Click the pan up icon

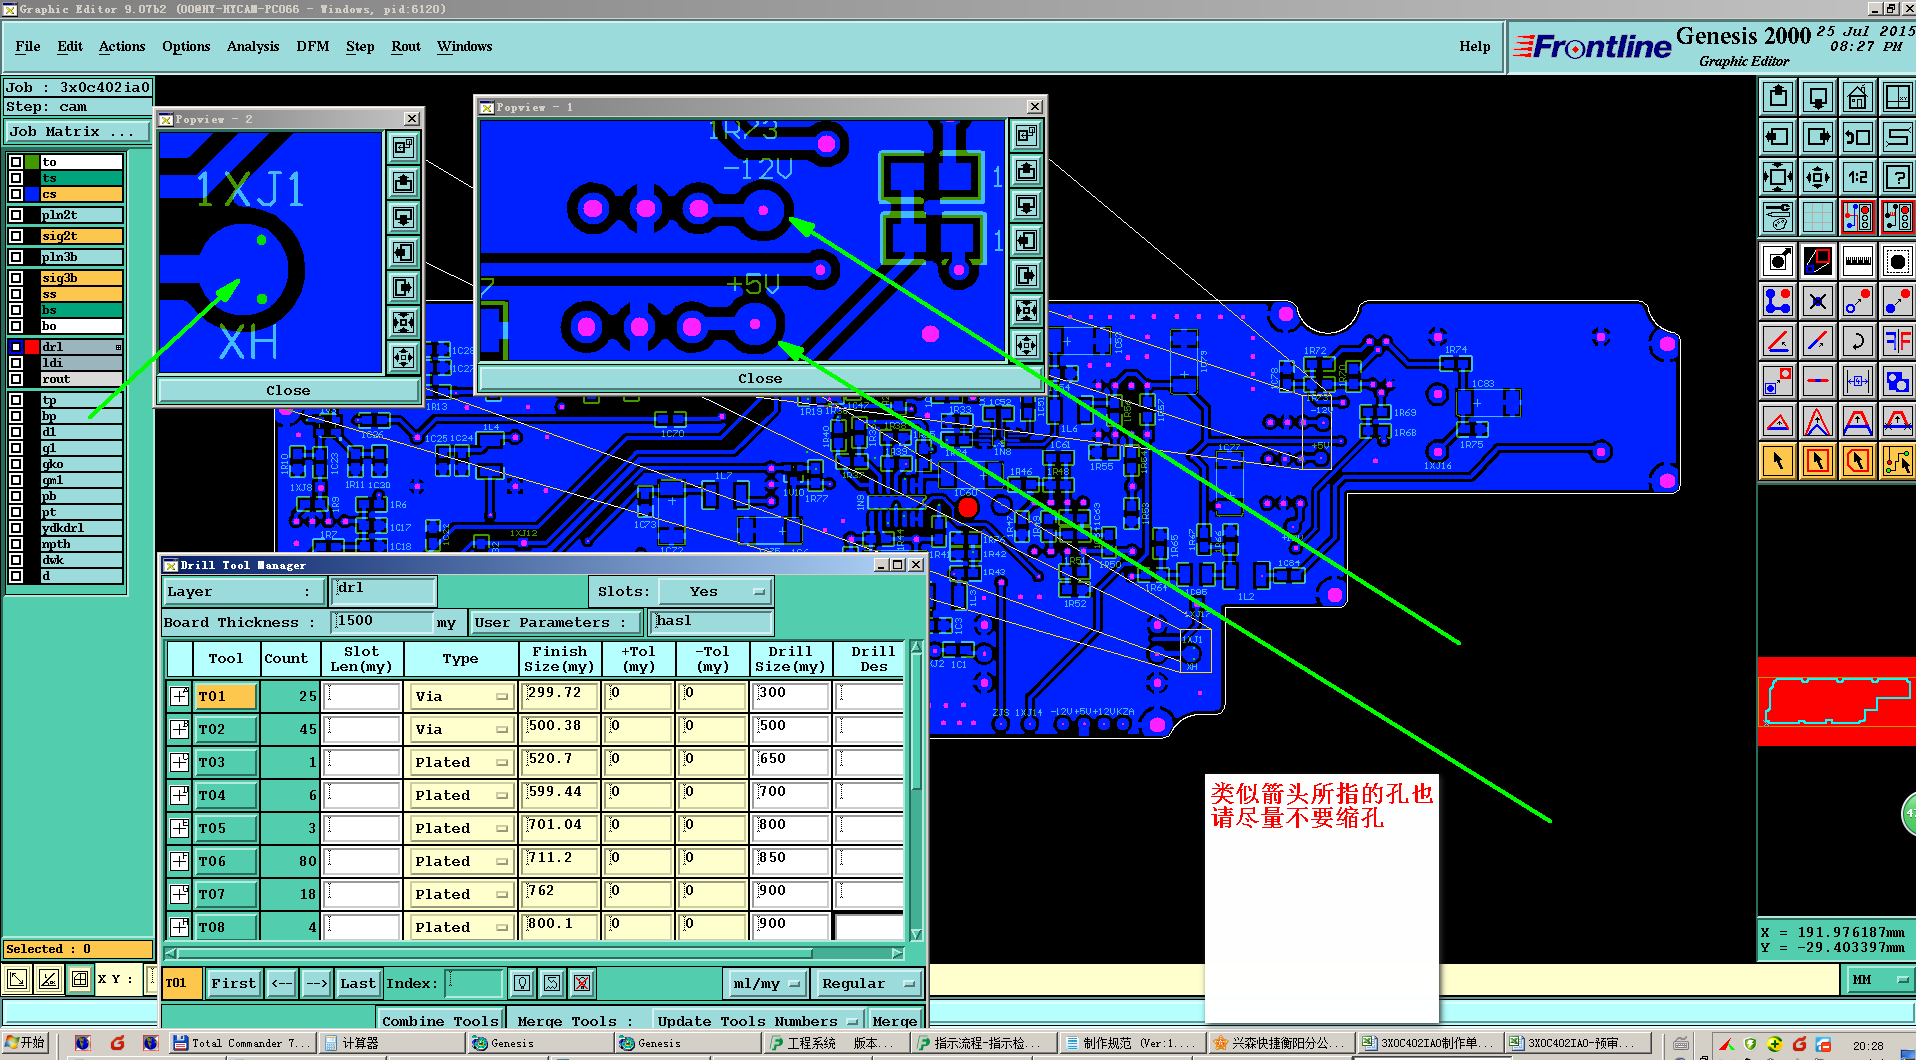pyautogui.click(x=1778, y=97)
